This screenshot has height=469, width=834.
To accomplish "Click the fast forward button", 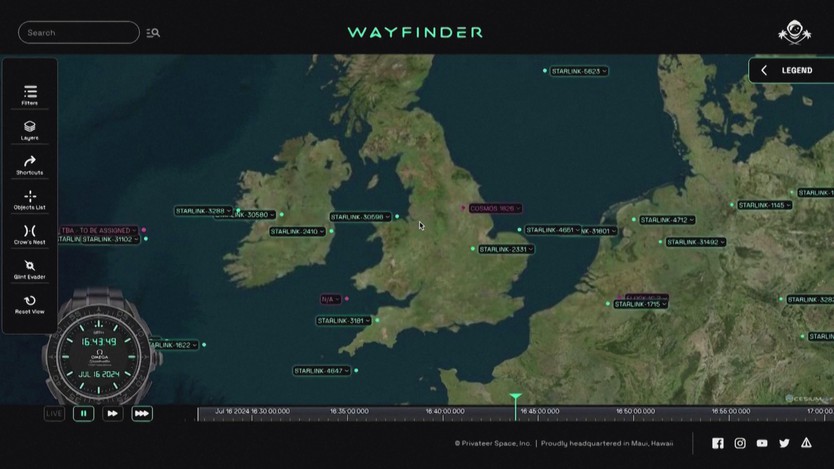I will click(x=112, y=413).
